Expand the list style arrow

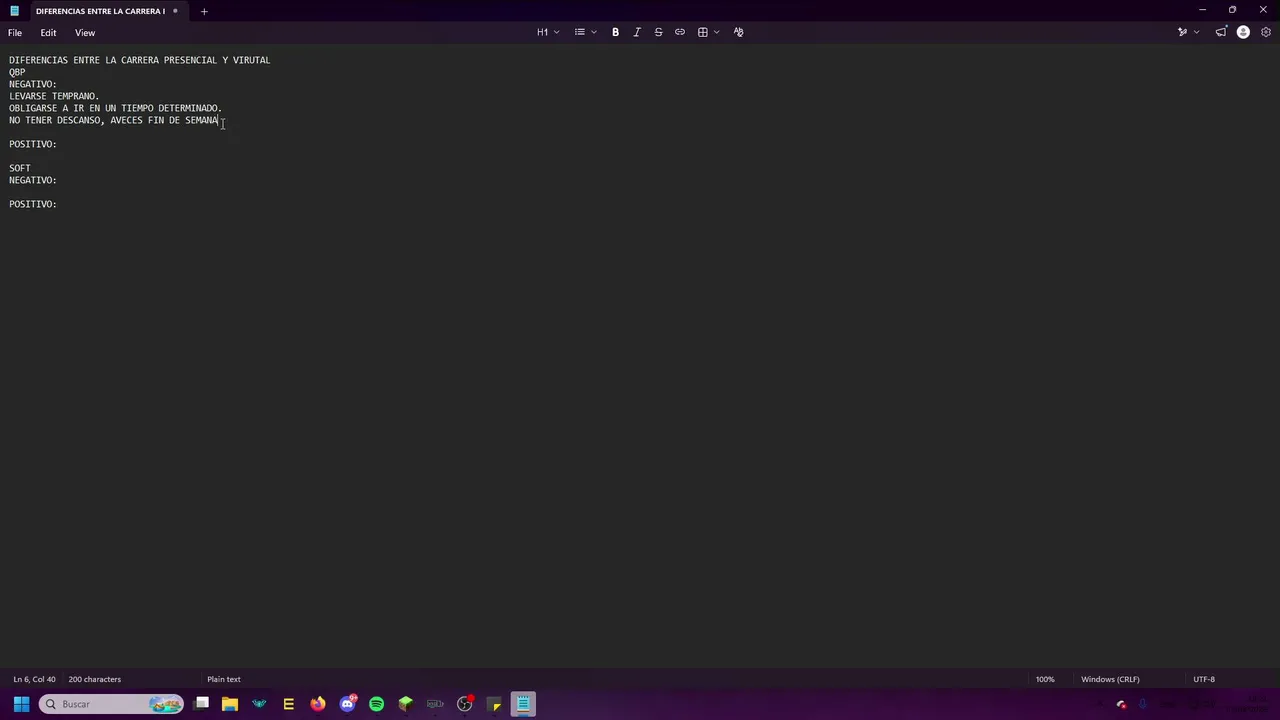pyautogui.click(x=594, y=32)
